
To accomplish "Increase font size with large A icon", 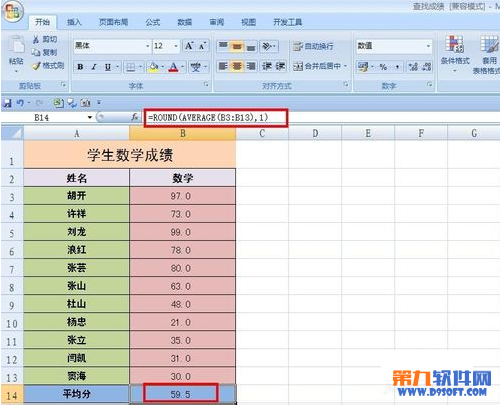I will click(x=189, y=46).
